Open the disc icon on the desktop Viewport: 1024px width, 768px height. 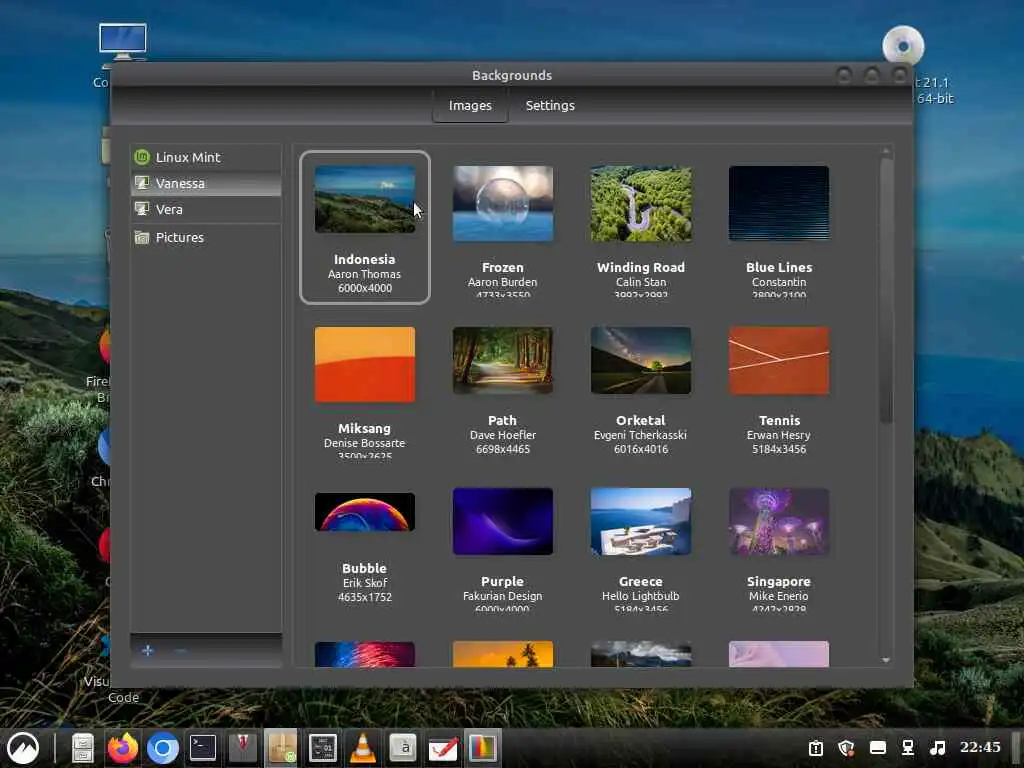click(x=903, y=46)
